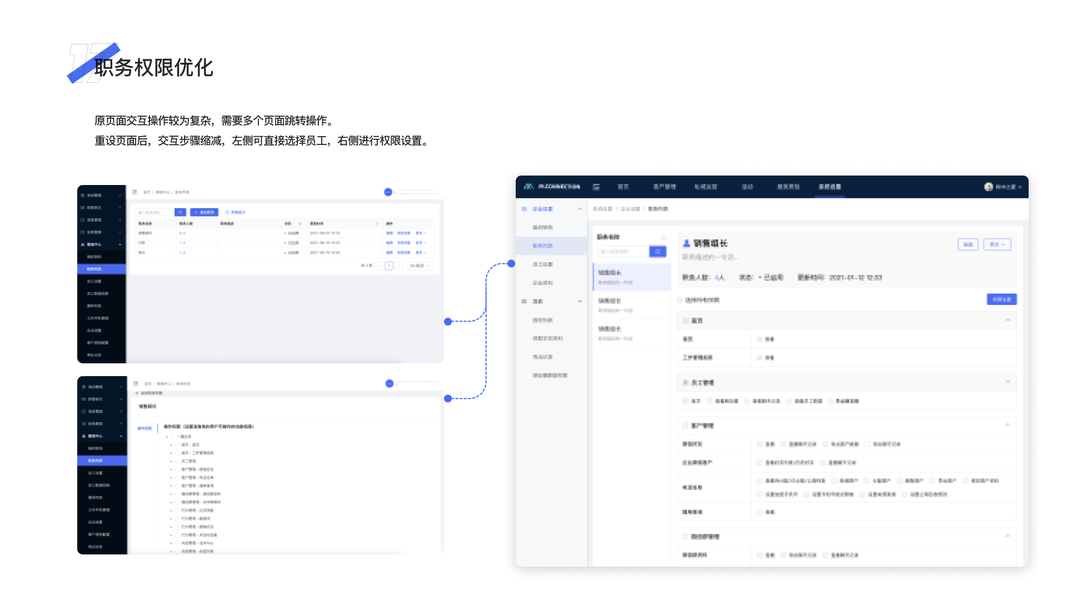1067x600 pixels.
Task: Select 企业资料 in the light sidebar
Action: [x=542, y=282]
